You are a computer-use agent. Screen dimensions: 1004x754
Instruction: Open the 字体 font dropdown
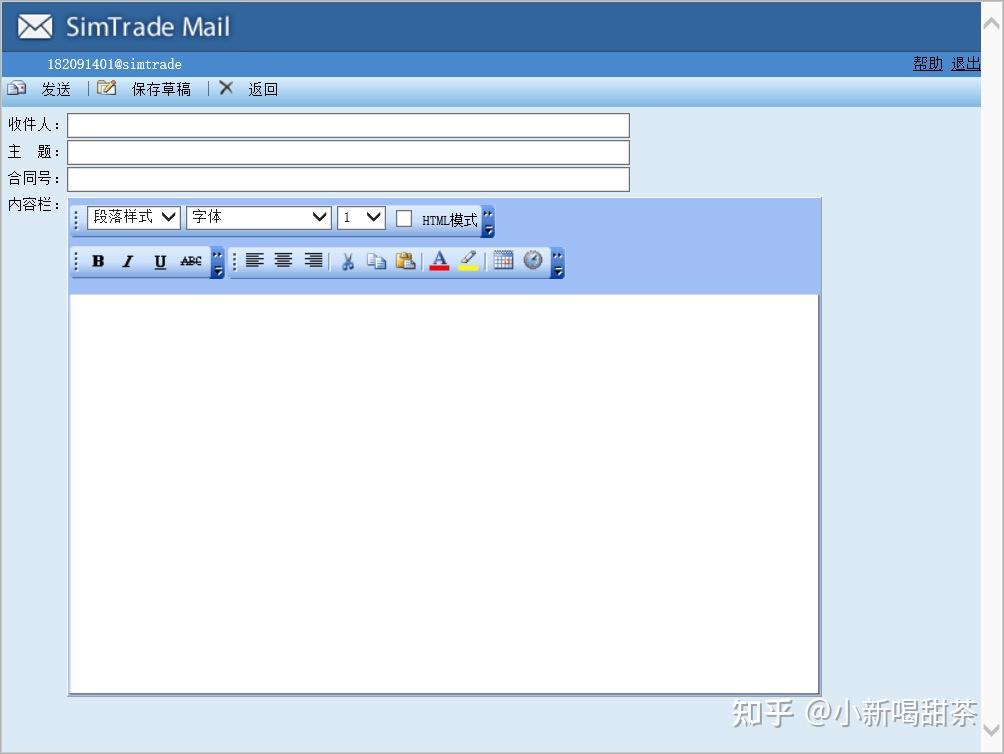[259, 217]
